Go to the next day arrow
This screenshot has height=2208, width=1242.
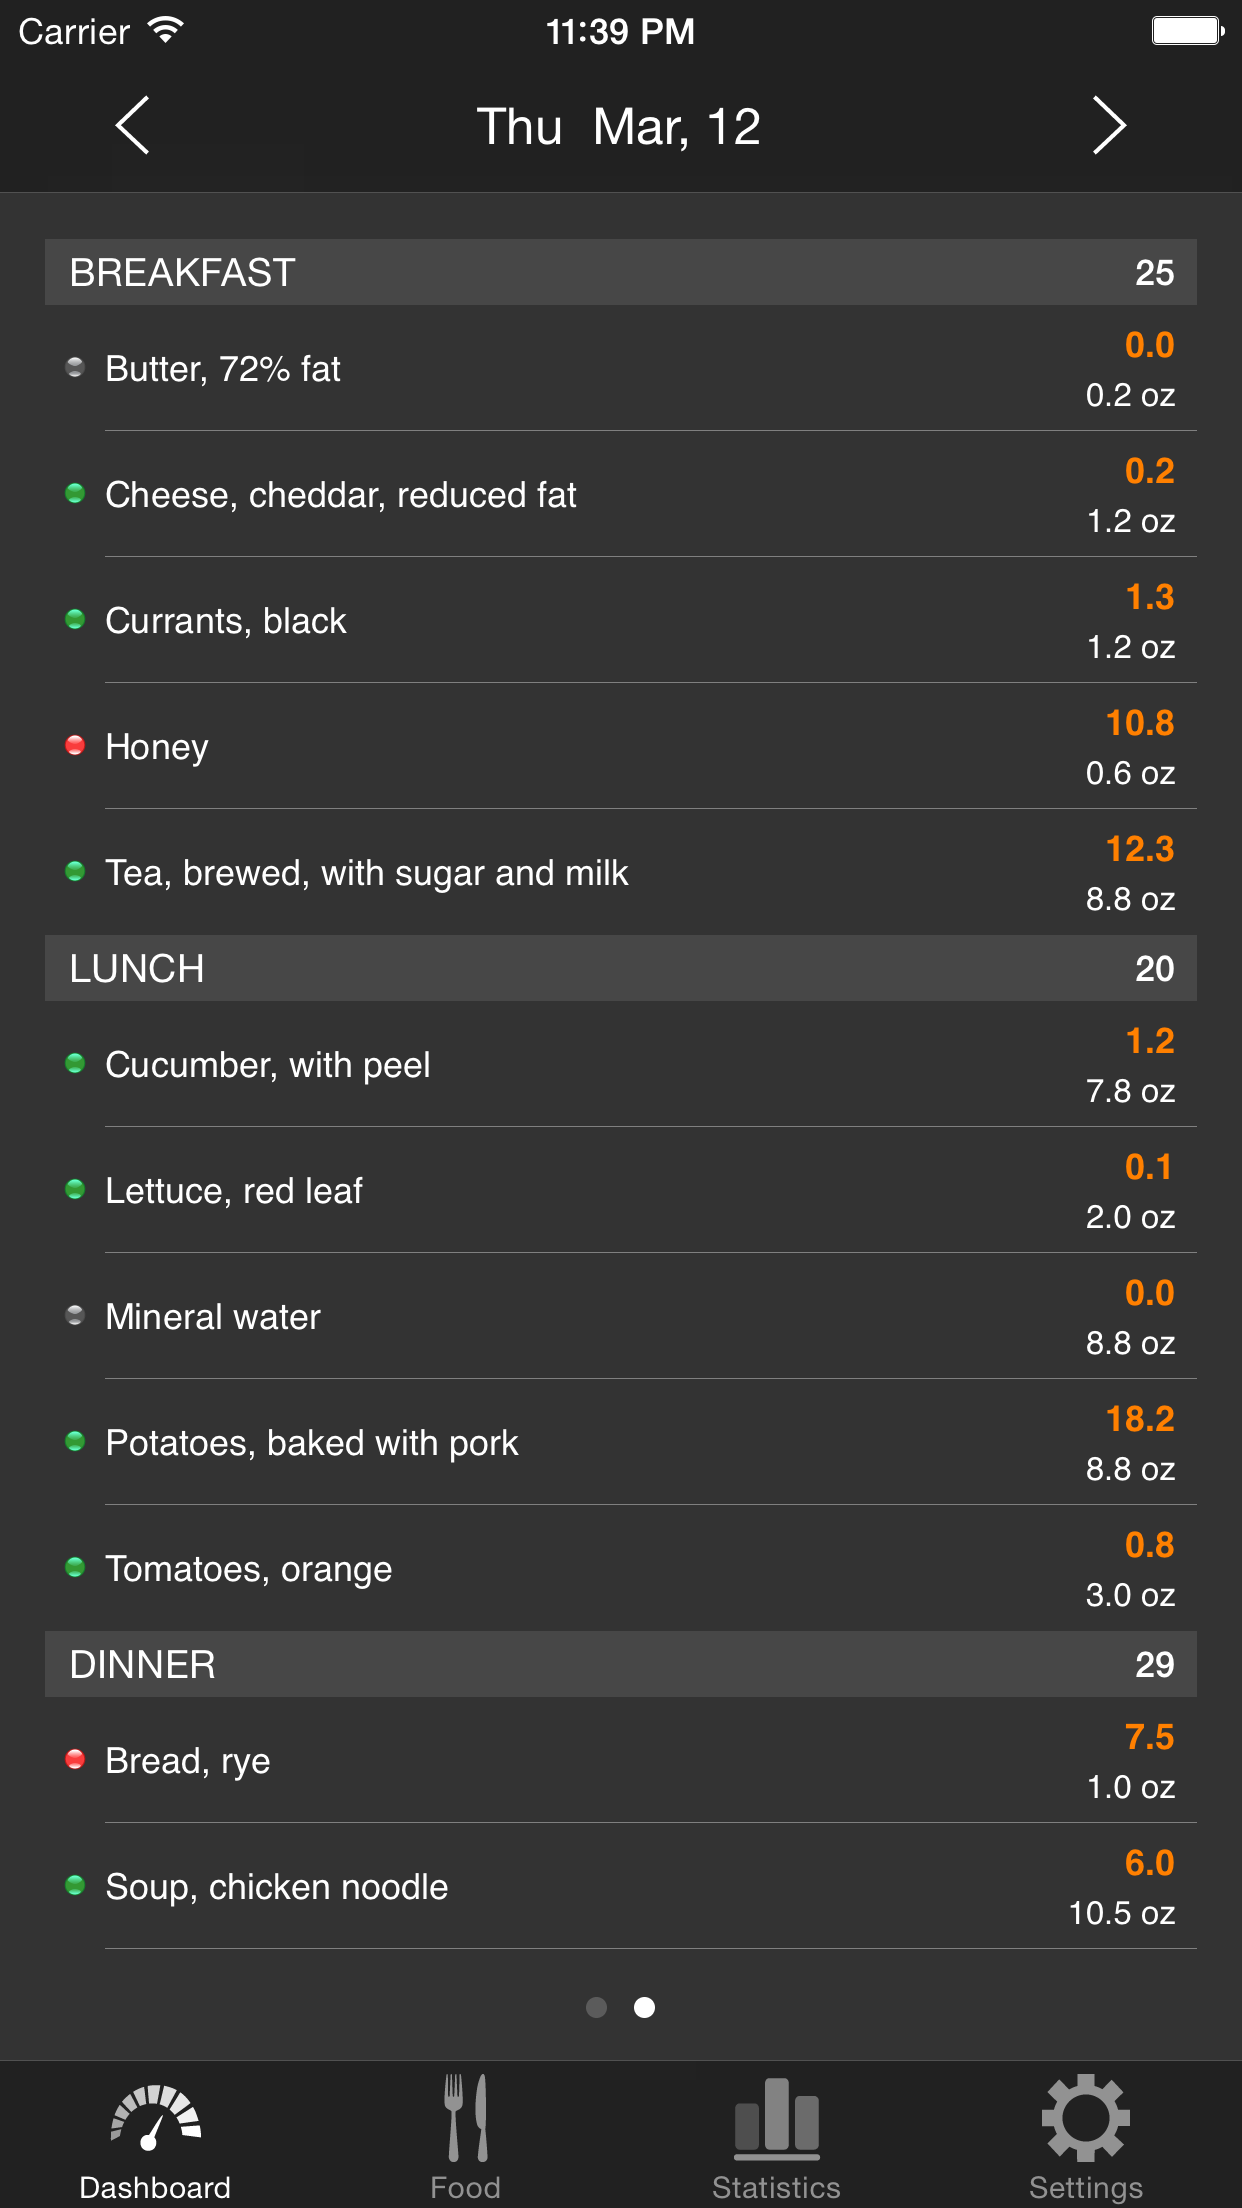1108,126
